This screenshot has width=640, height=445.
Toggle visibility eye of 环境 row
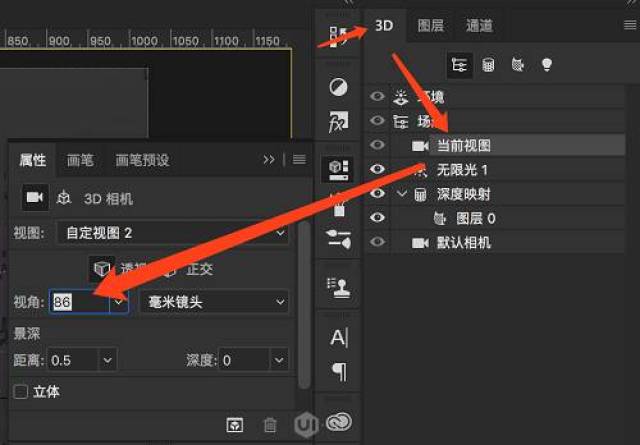pos(377,96)
